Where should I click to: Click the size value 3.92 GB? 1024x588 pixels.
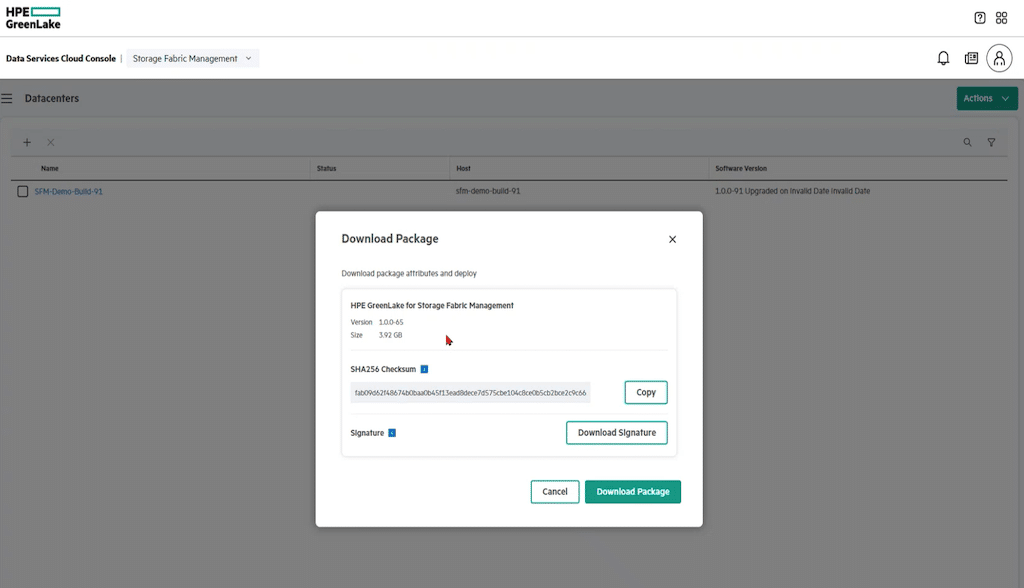(x=390, y=335)
